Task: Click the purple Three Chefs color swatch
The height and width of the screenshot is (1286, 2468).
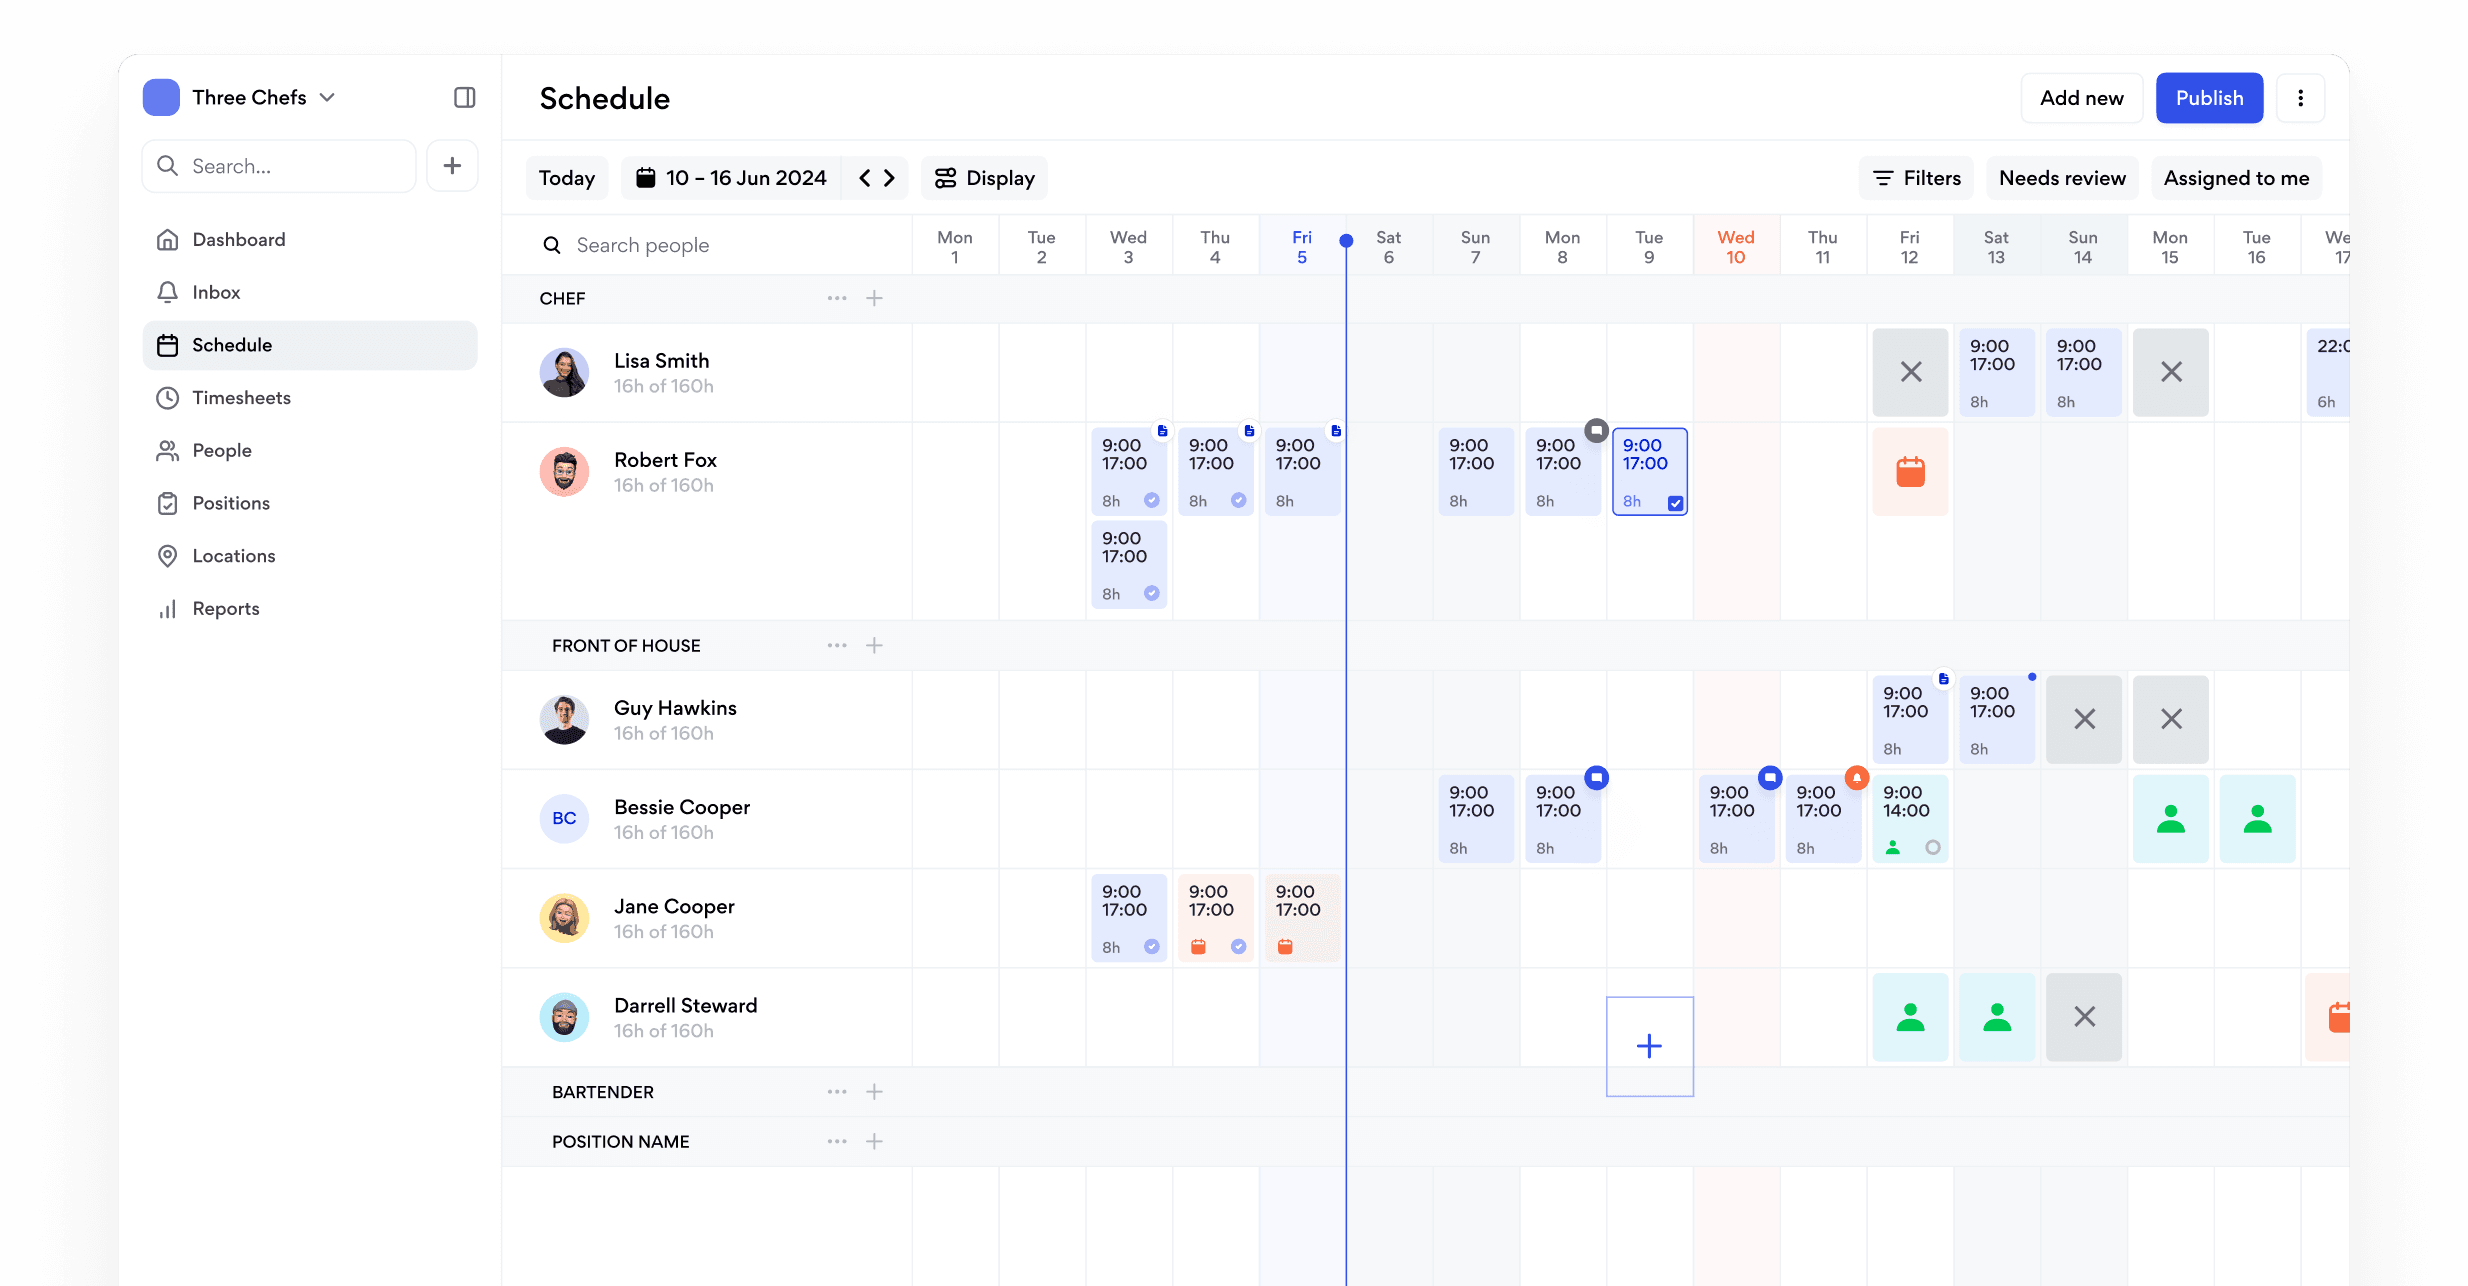Action: 161,97
